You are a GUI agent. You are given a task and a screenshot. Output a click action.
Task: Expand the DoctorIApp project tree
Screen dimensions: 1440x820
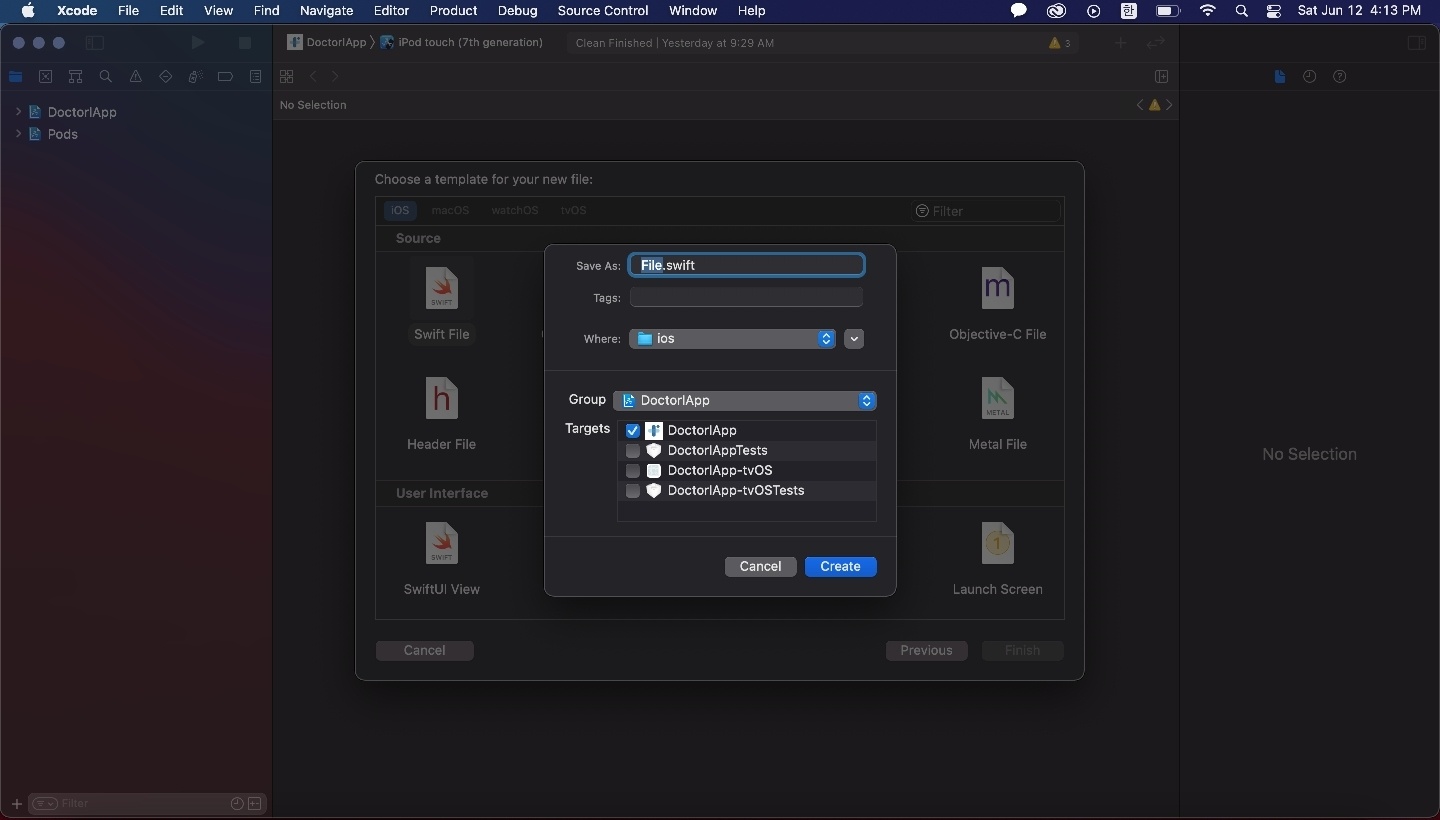coord(18,112)
